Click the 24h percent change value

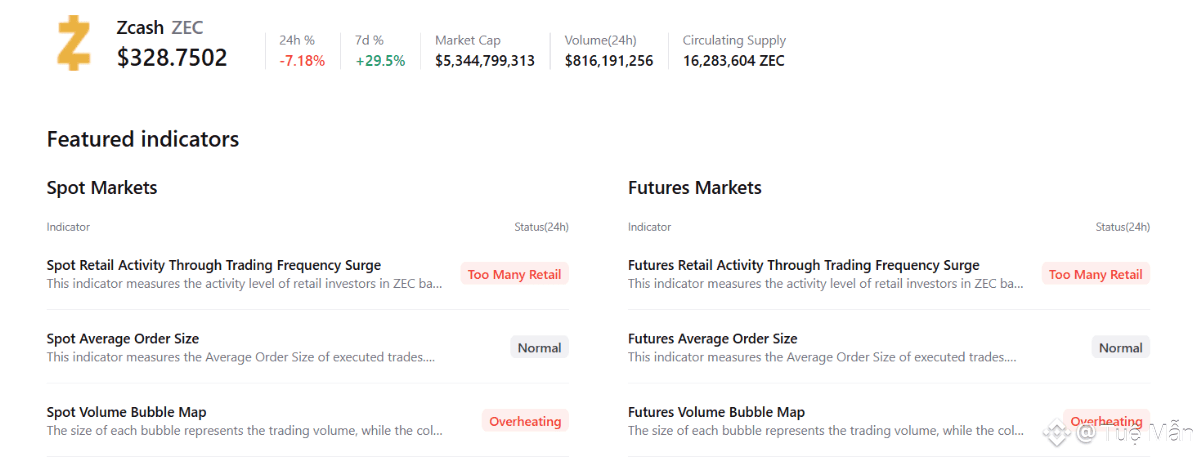click(x=302, y=61)
